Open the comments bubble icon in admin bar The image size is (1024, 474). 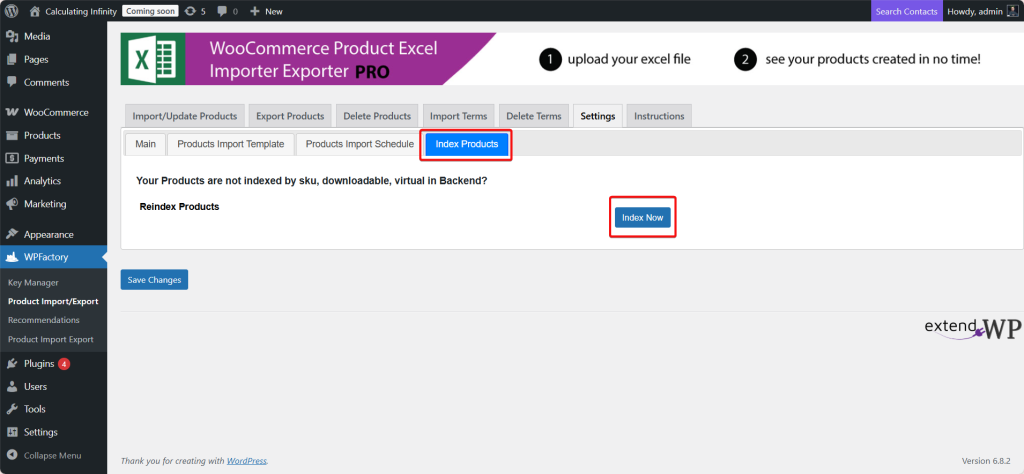click(223, 11)
